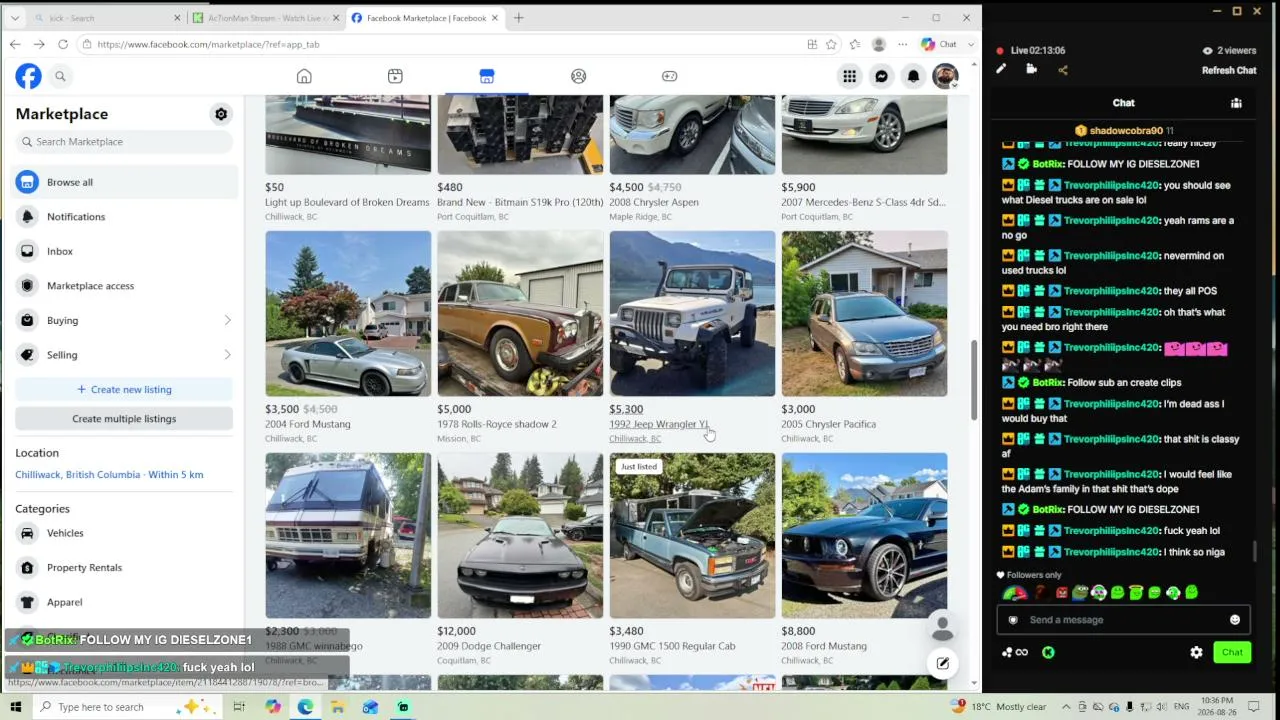Screen dimensions: 1280x720
Task: Open the 1978 Rolls-Royce shadow 2 photo
Action: pos(520,314)
